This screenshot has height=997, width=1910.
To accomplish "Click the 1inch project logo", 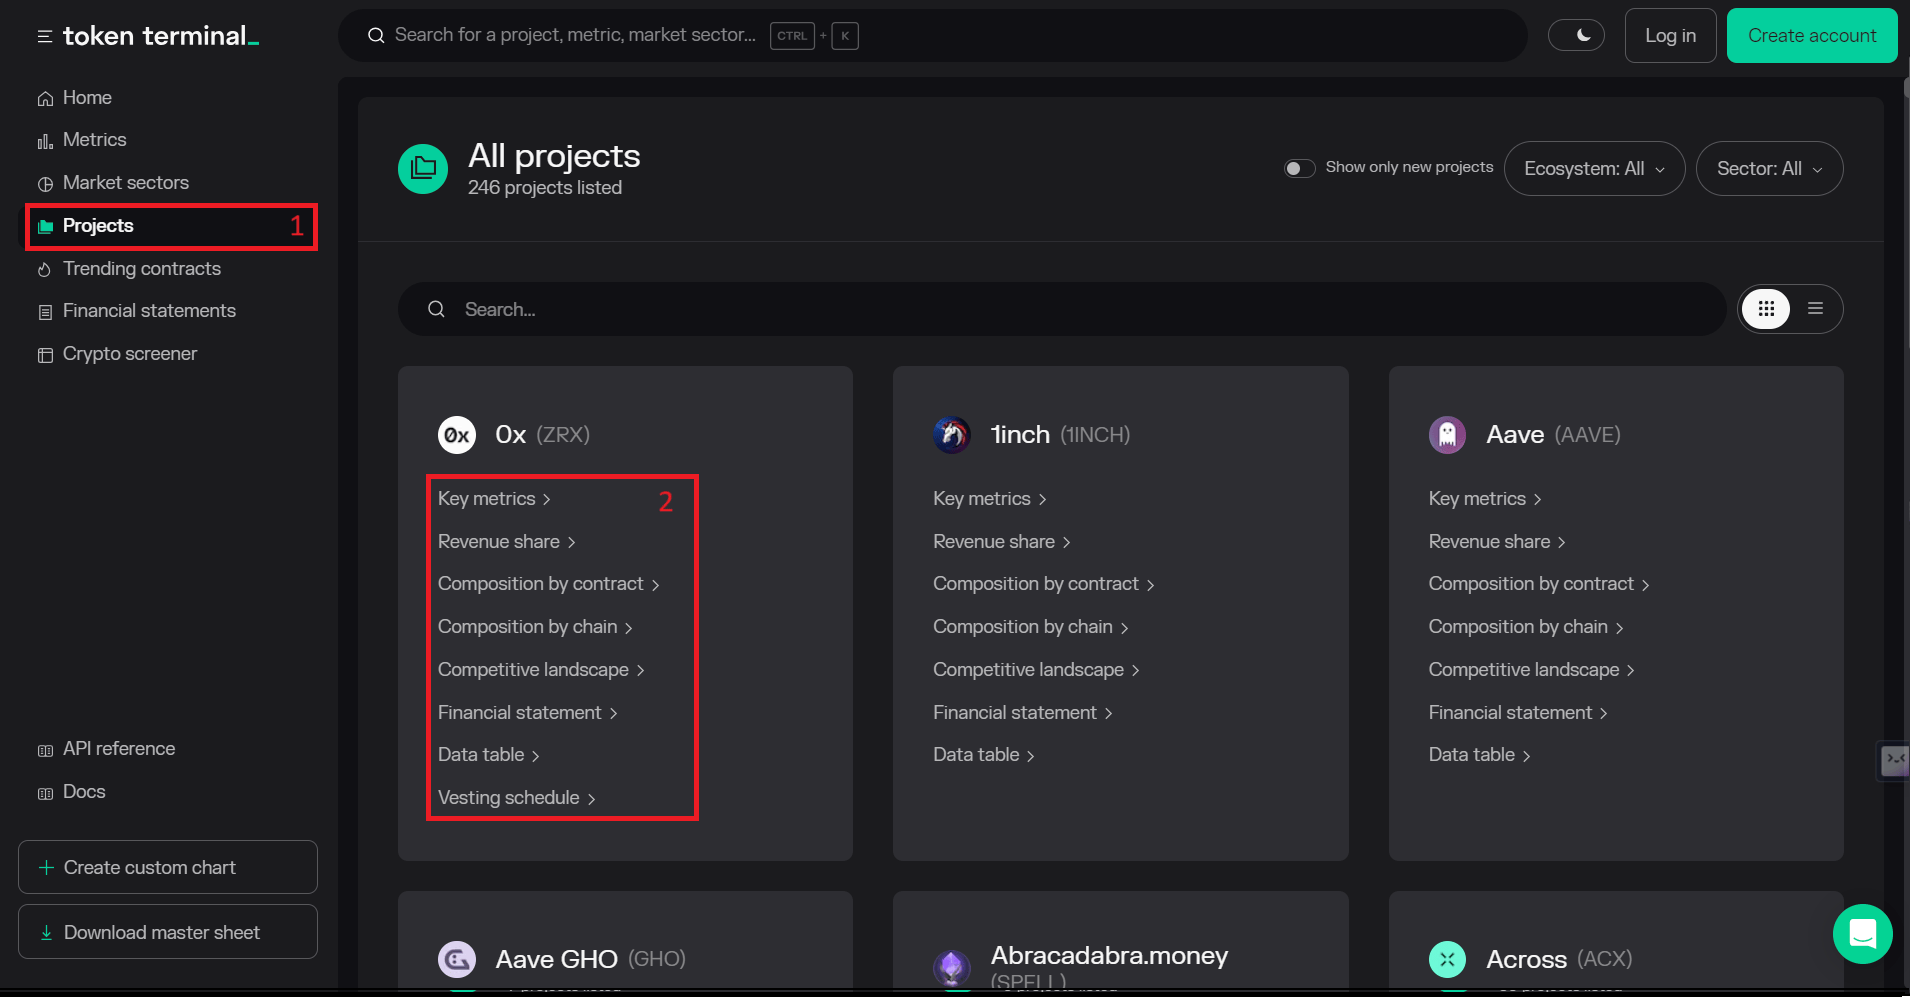I will [952, 435].
